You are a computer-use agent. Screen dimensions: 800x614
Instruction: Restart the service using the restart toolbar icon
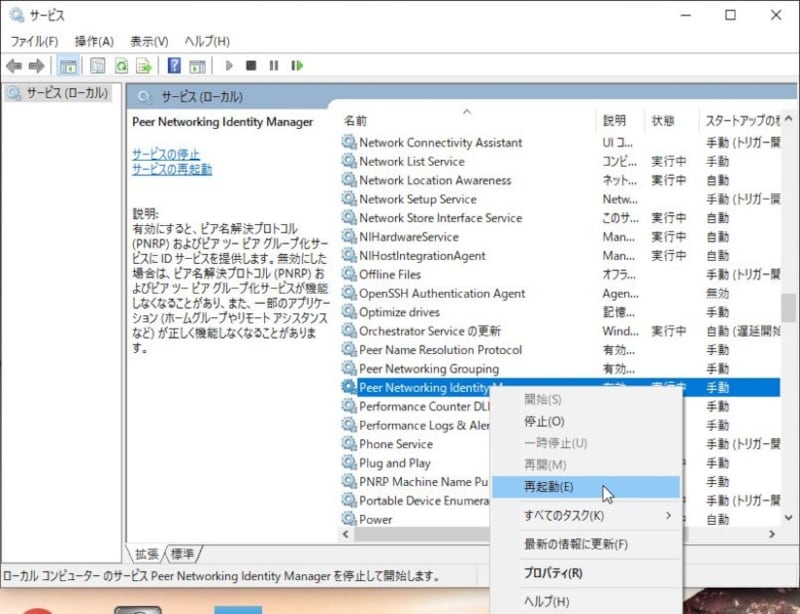(297, 66)
